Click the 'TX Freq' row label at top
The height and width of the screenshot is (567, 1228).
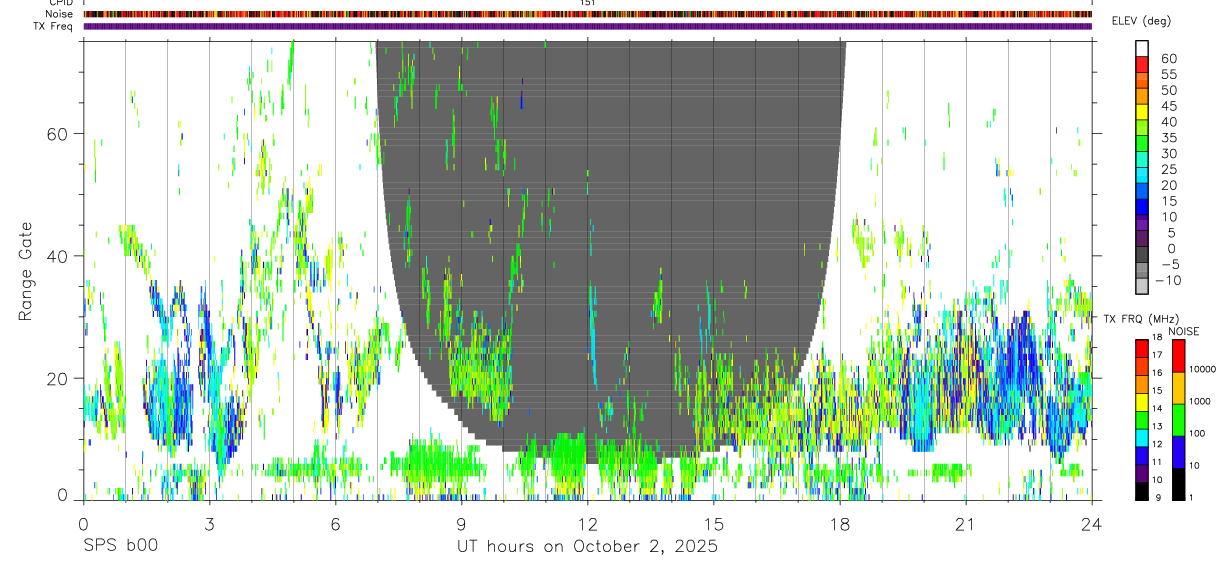(54, 26)
